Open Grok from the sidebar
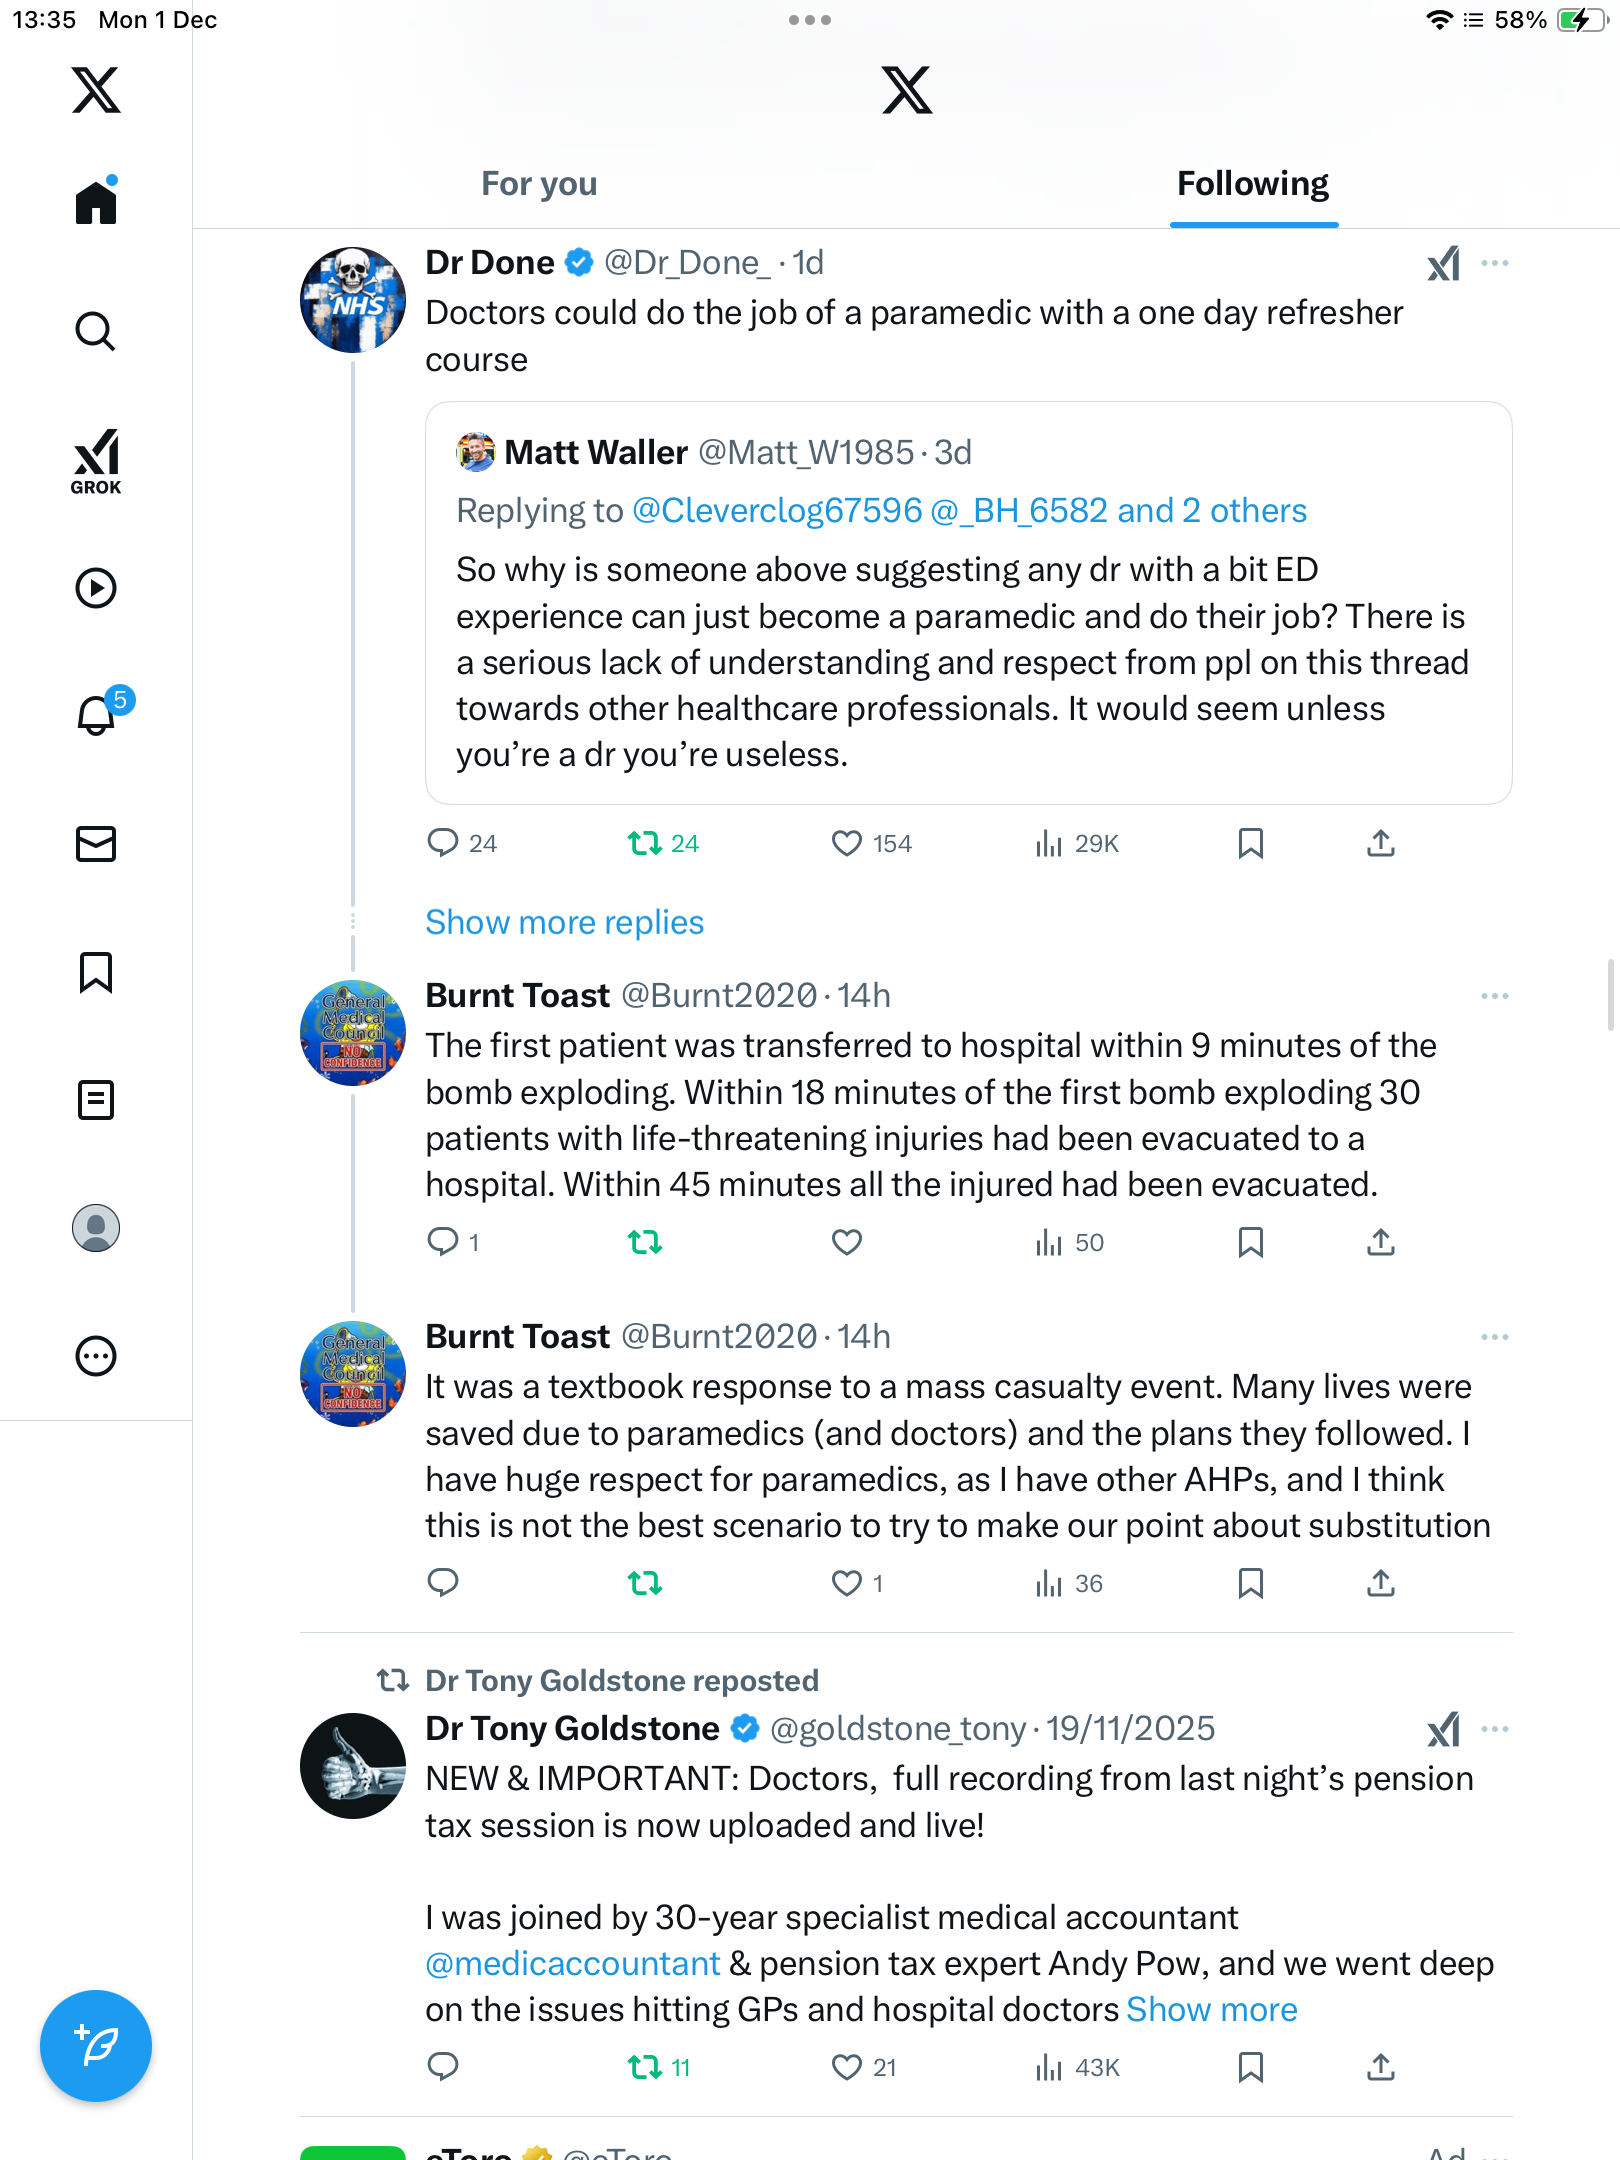 point(96,461)
